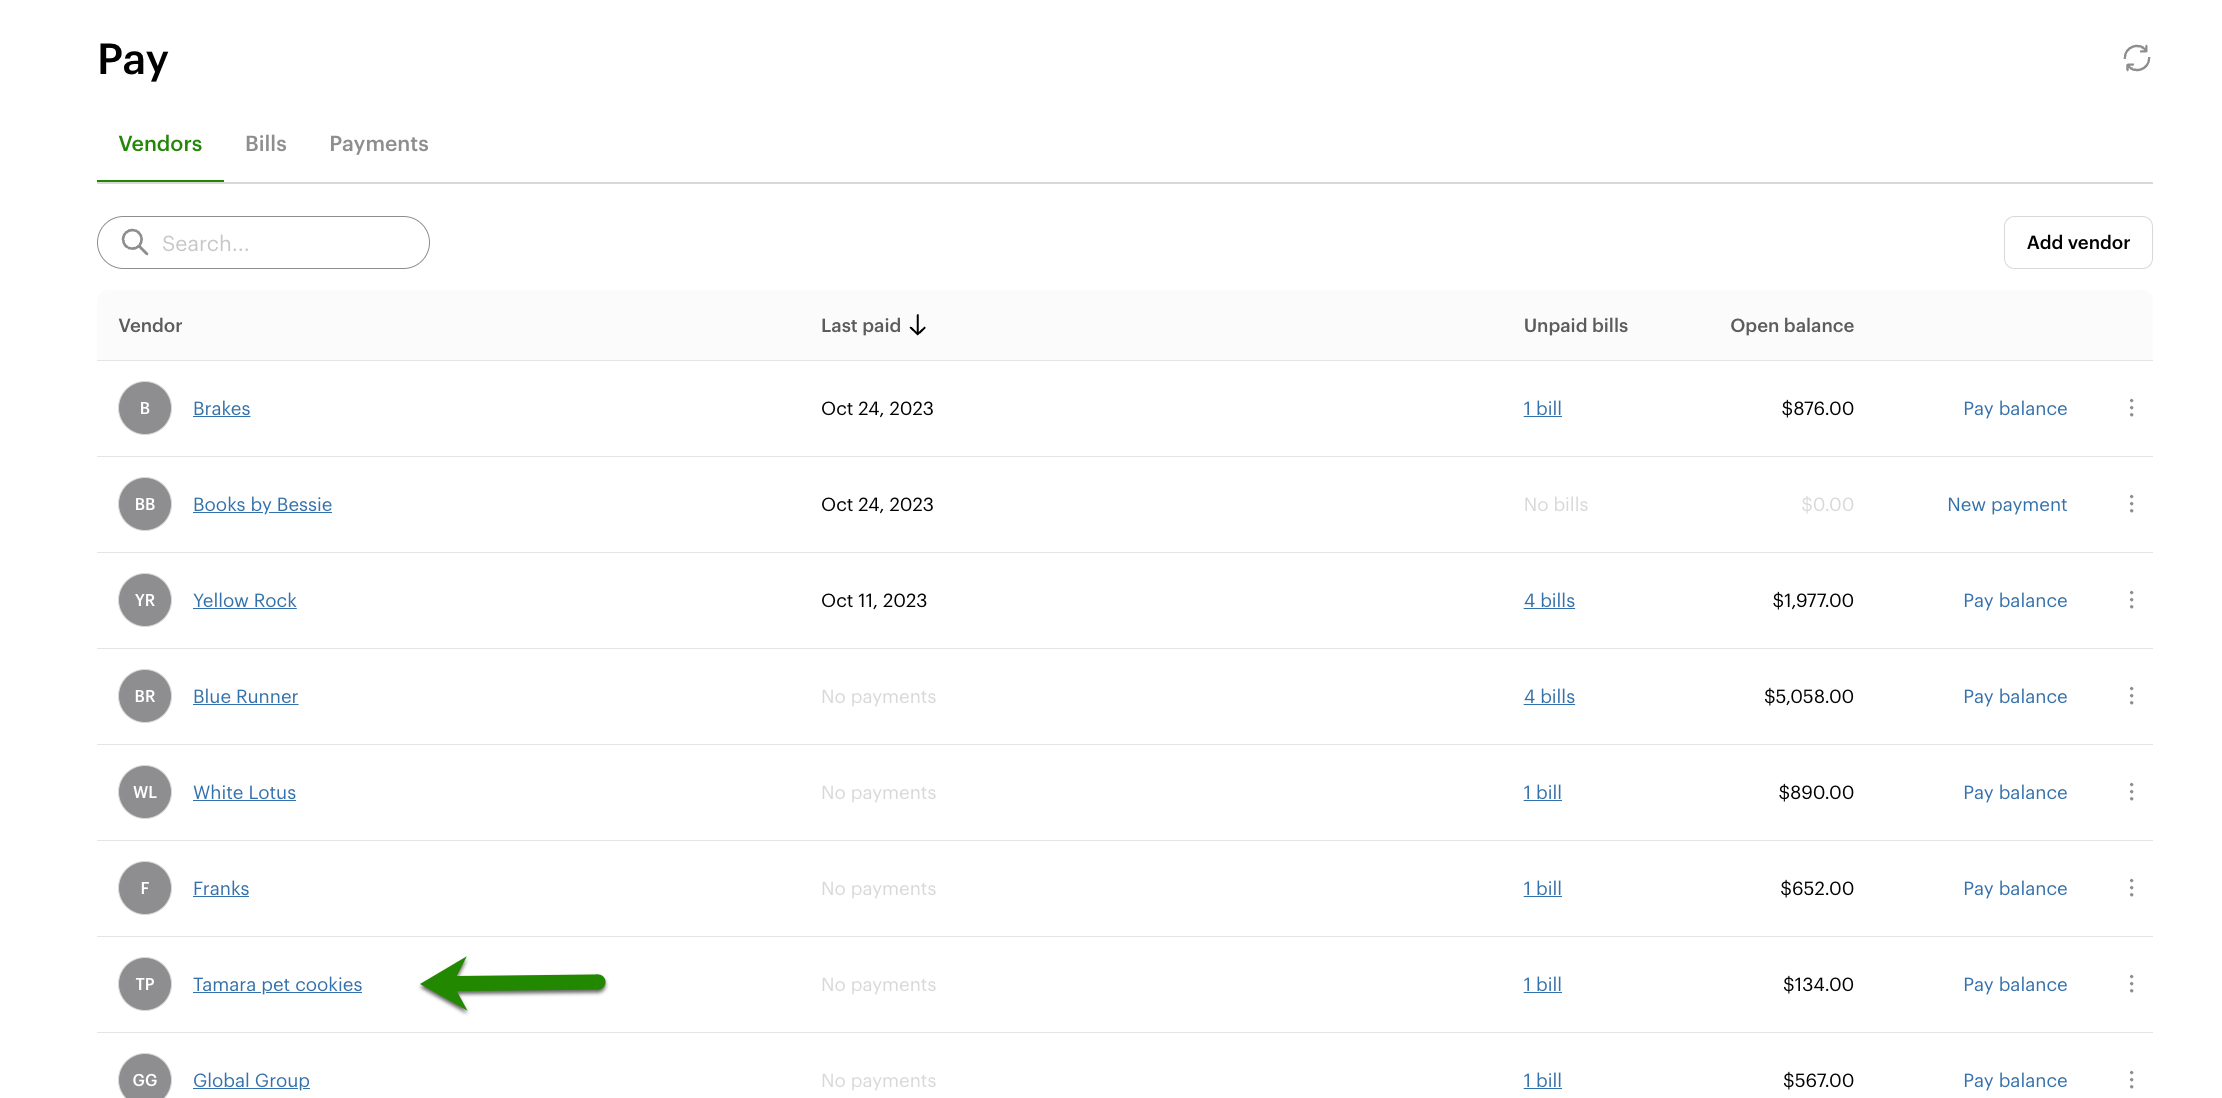Open the Yellow Rock vendor link
The image size is (2222, 1098).
[244, 600]
